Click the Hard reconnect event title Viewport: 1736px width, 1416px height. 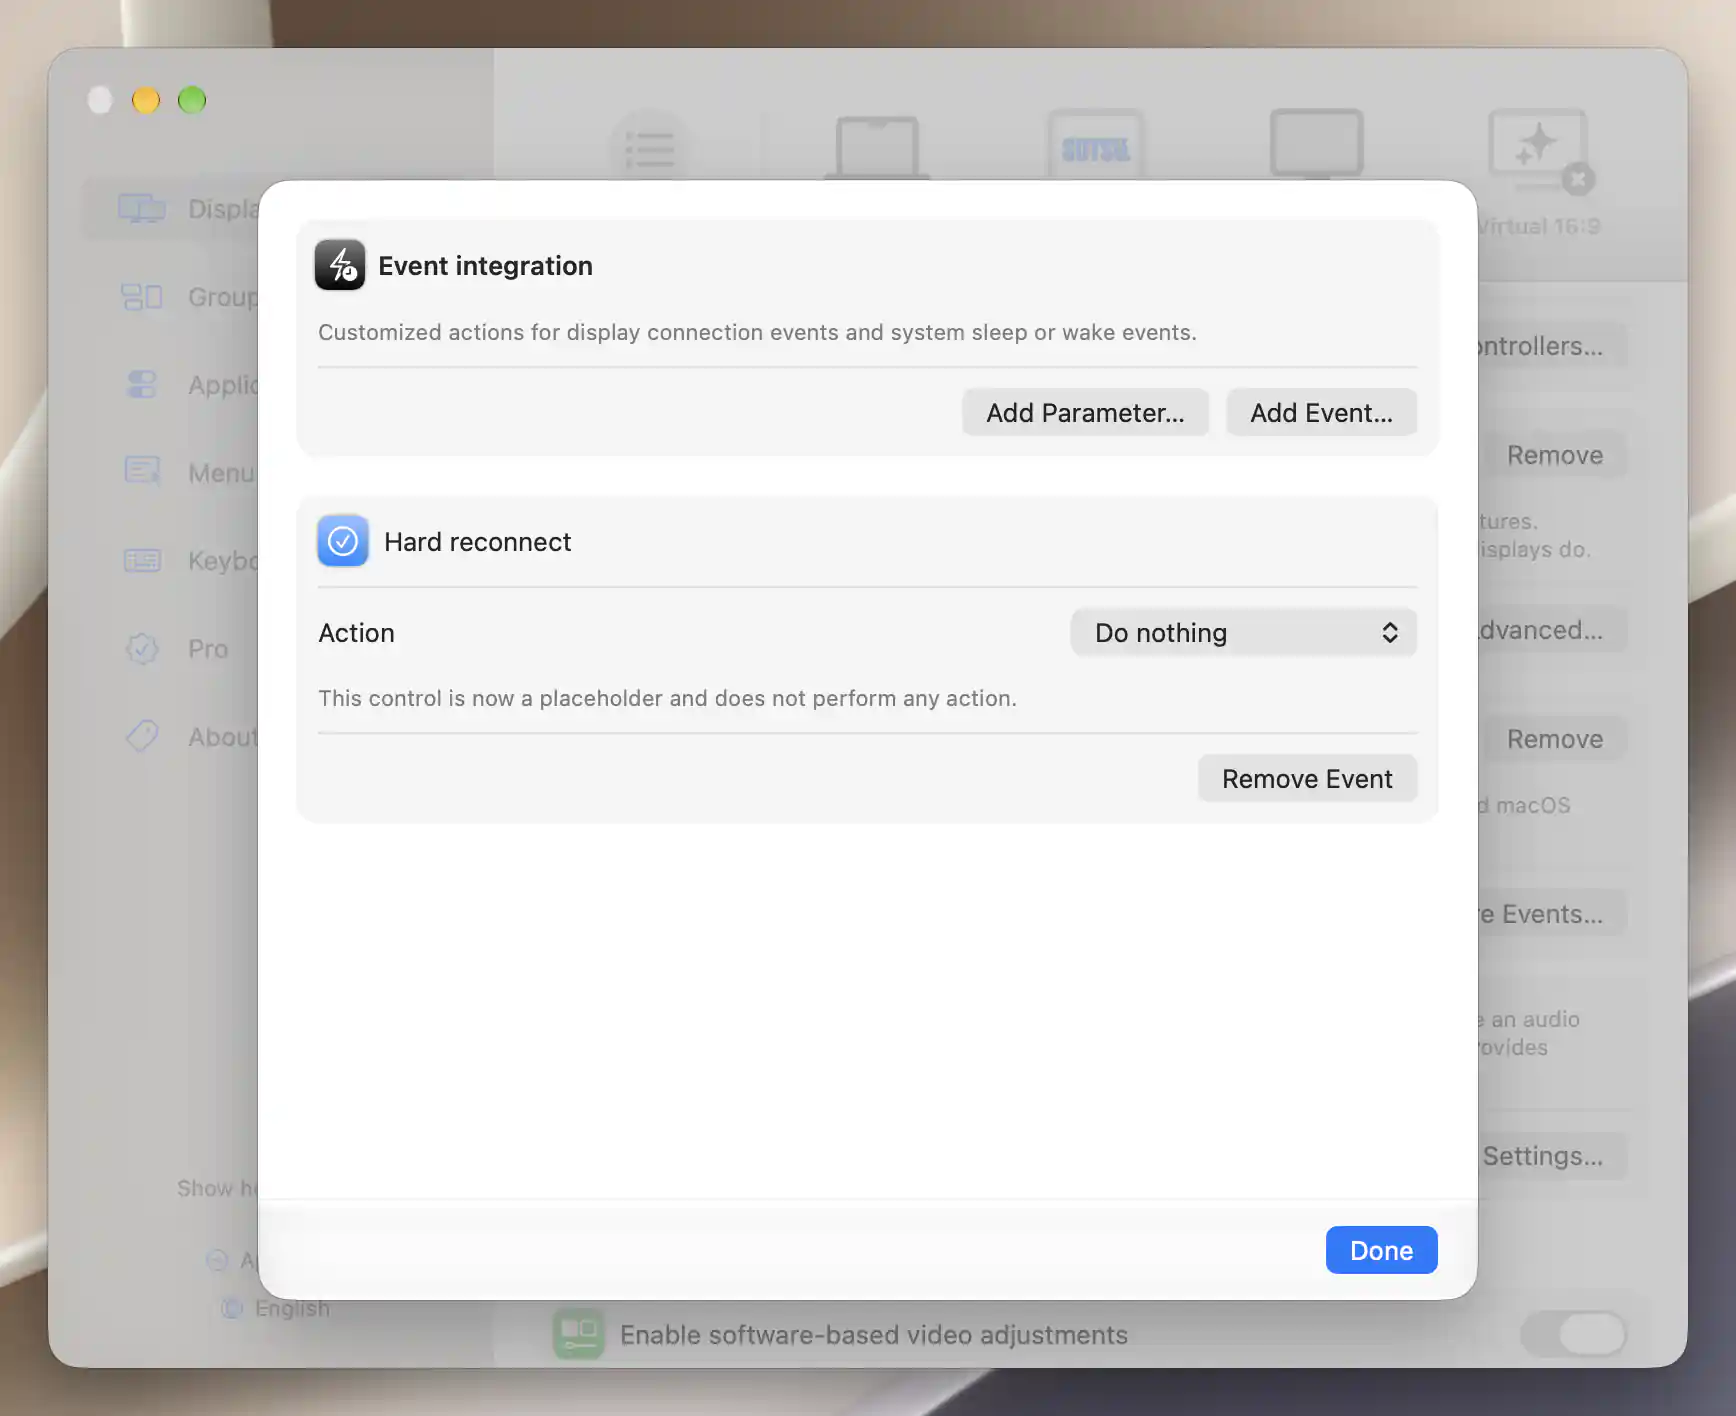click(x=477, y=542)
